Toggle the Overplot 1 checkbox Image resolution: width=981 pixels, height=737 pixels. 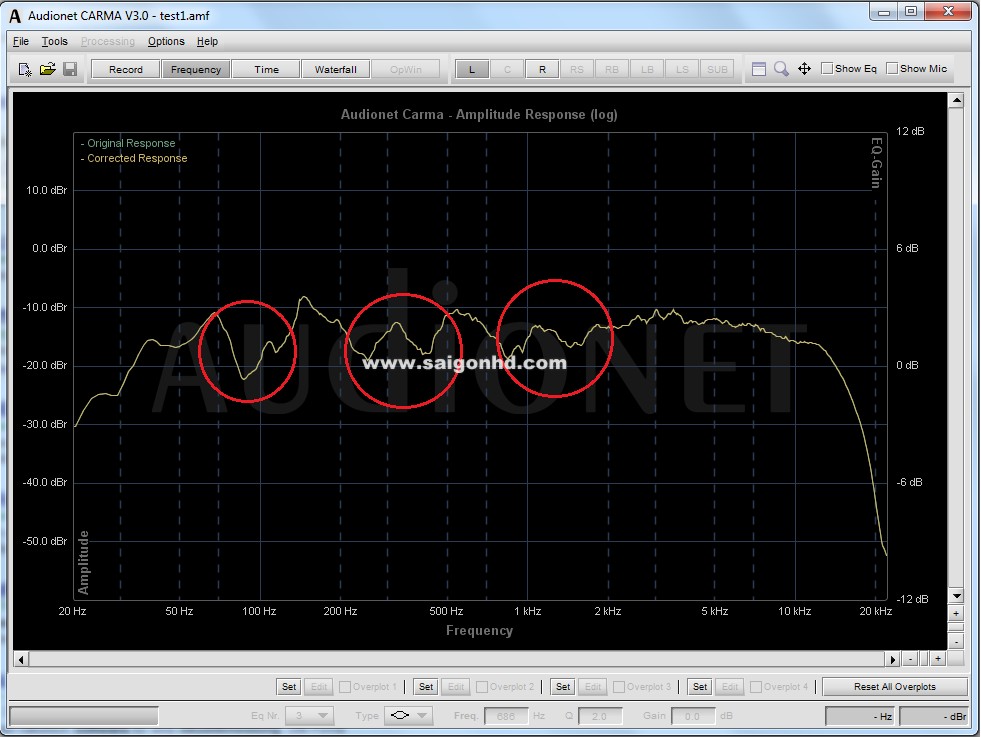click(x=345, y=687)
